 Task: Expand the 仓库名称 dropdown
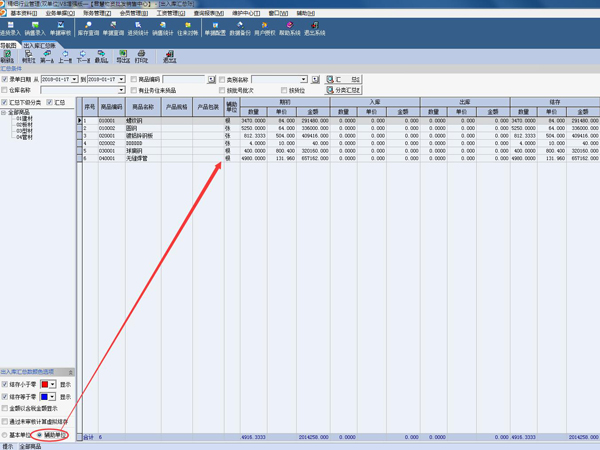[122, 90]
